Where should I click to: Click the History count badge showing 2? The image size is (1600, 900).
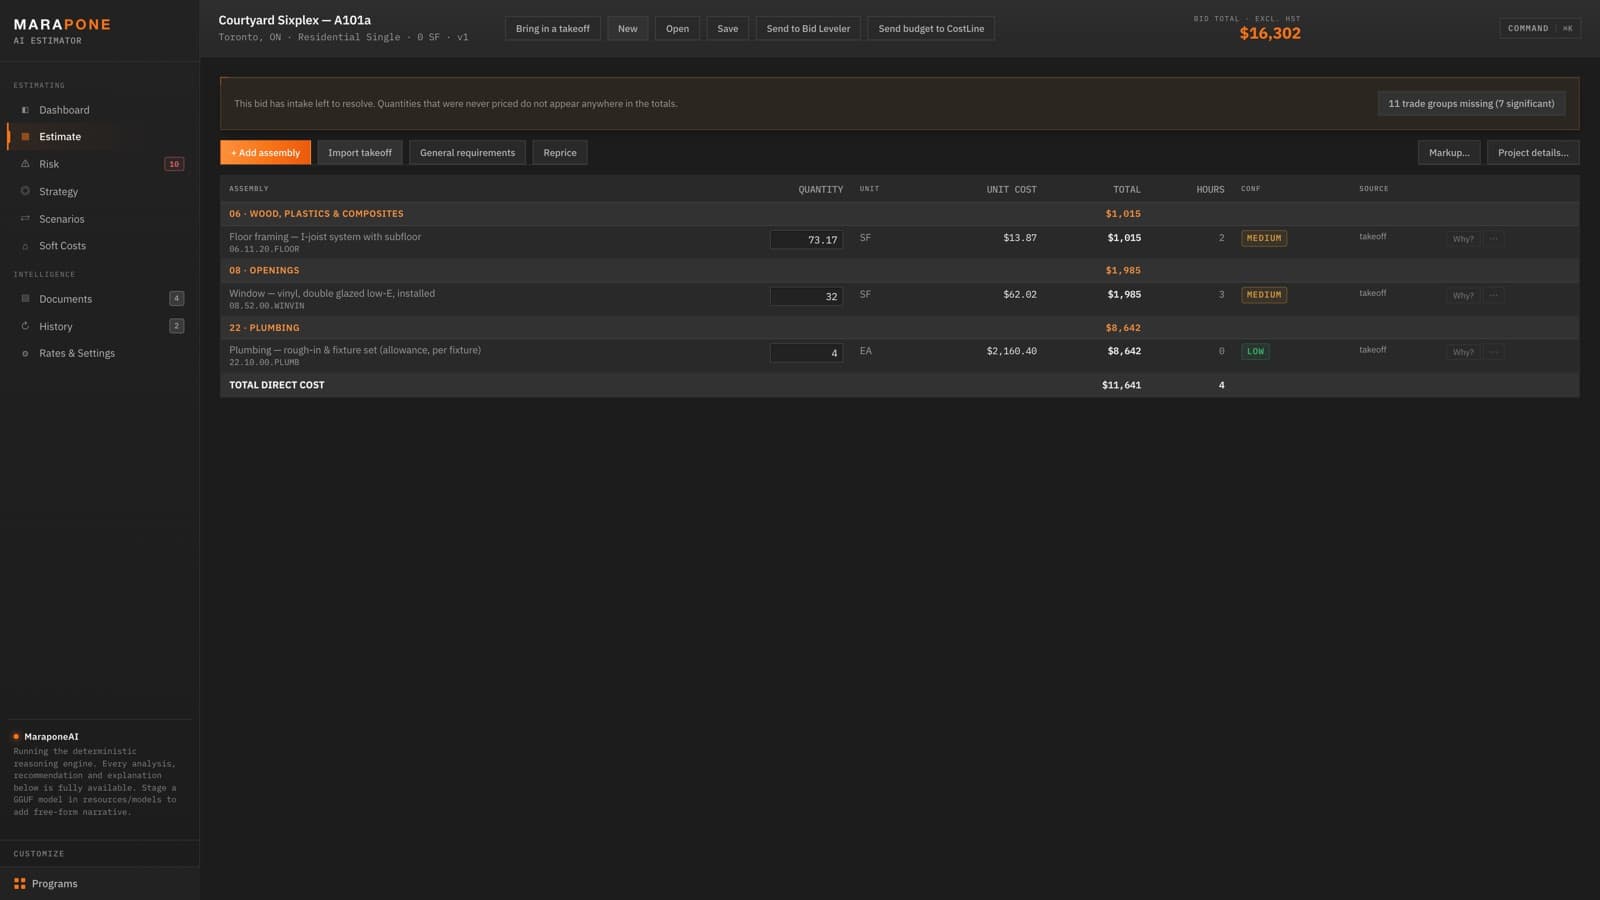tap(176, 325)
